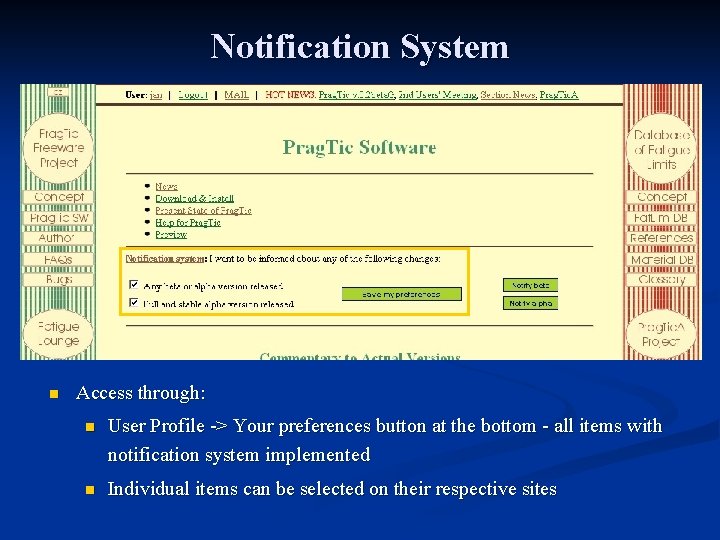Click Save my preferences button
Image resolution: width=720 pixels, height=540 pixels.
402,294
